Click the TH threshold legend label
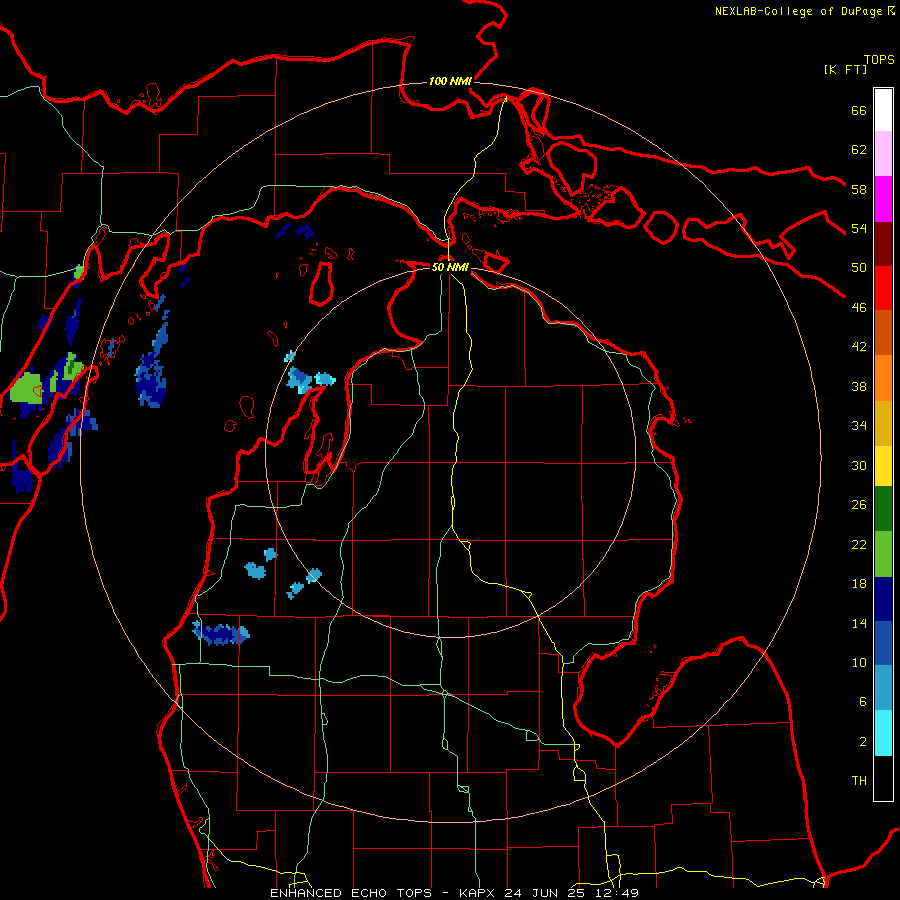Viewport: 900px width, 900px height. tap(859, 781)
